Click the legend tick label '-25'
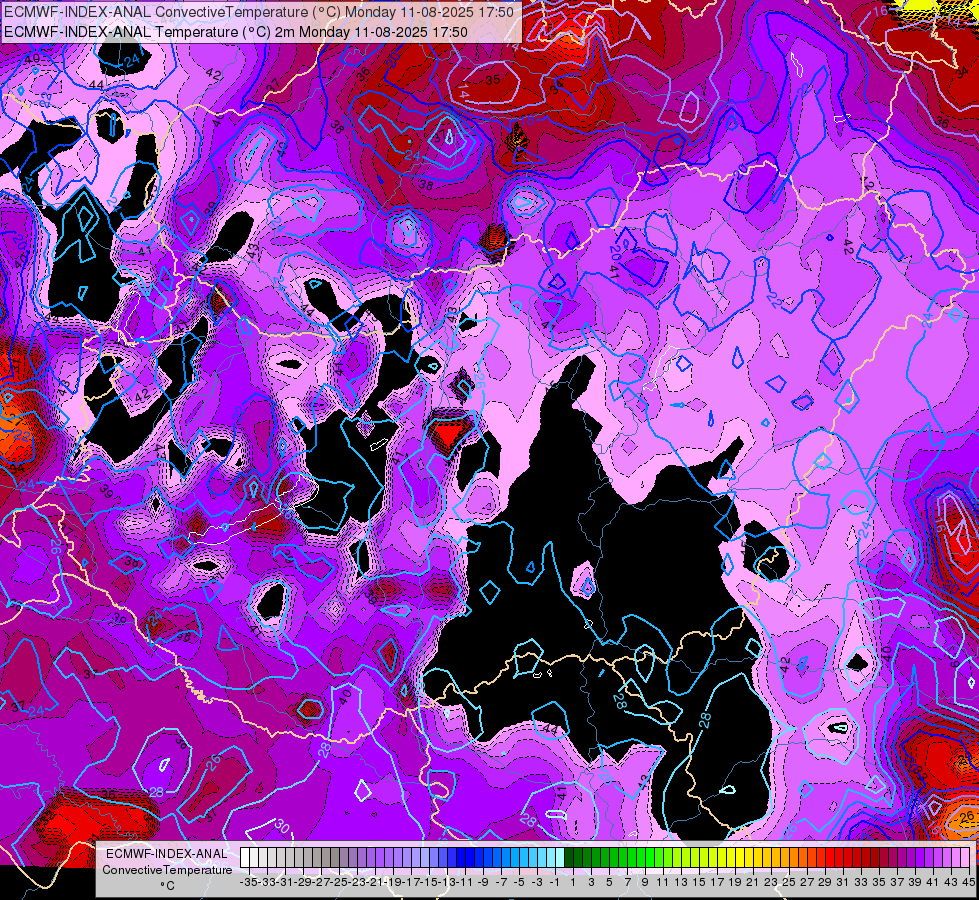The image size is (979, 900). click(339, 882)
